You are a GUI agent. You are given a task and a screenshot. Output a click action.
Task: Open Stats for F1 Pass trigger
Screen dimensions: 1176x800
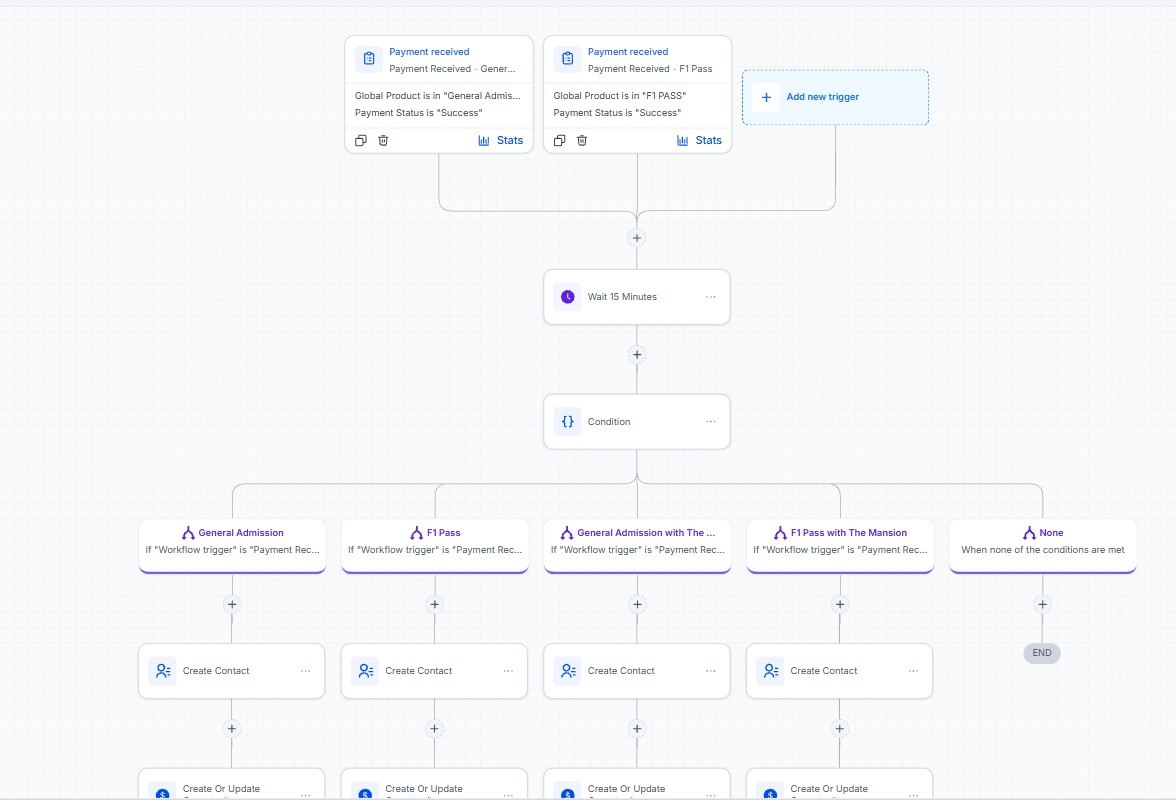tap(699, 140)
